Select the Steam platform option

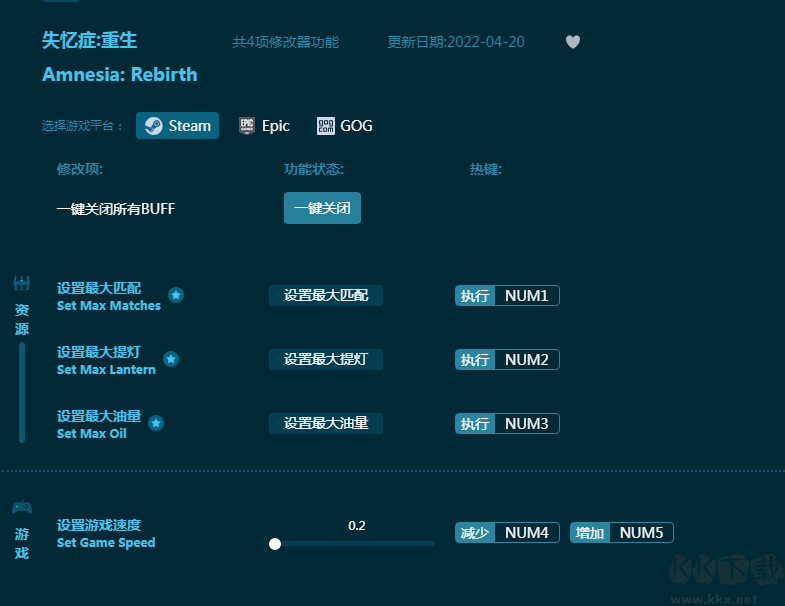pyautogui.click(x=177, y=126)
